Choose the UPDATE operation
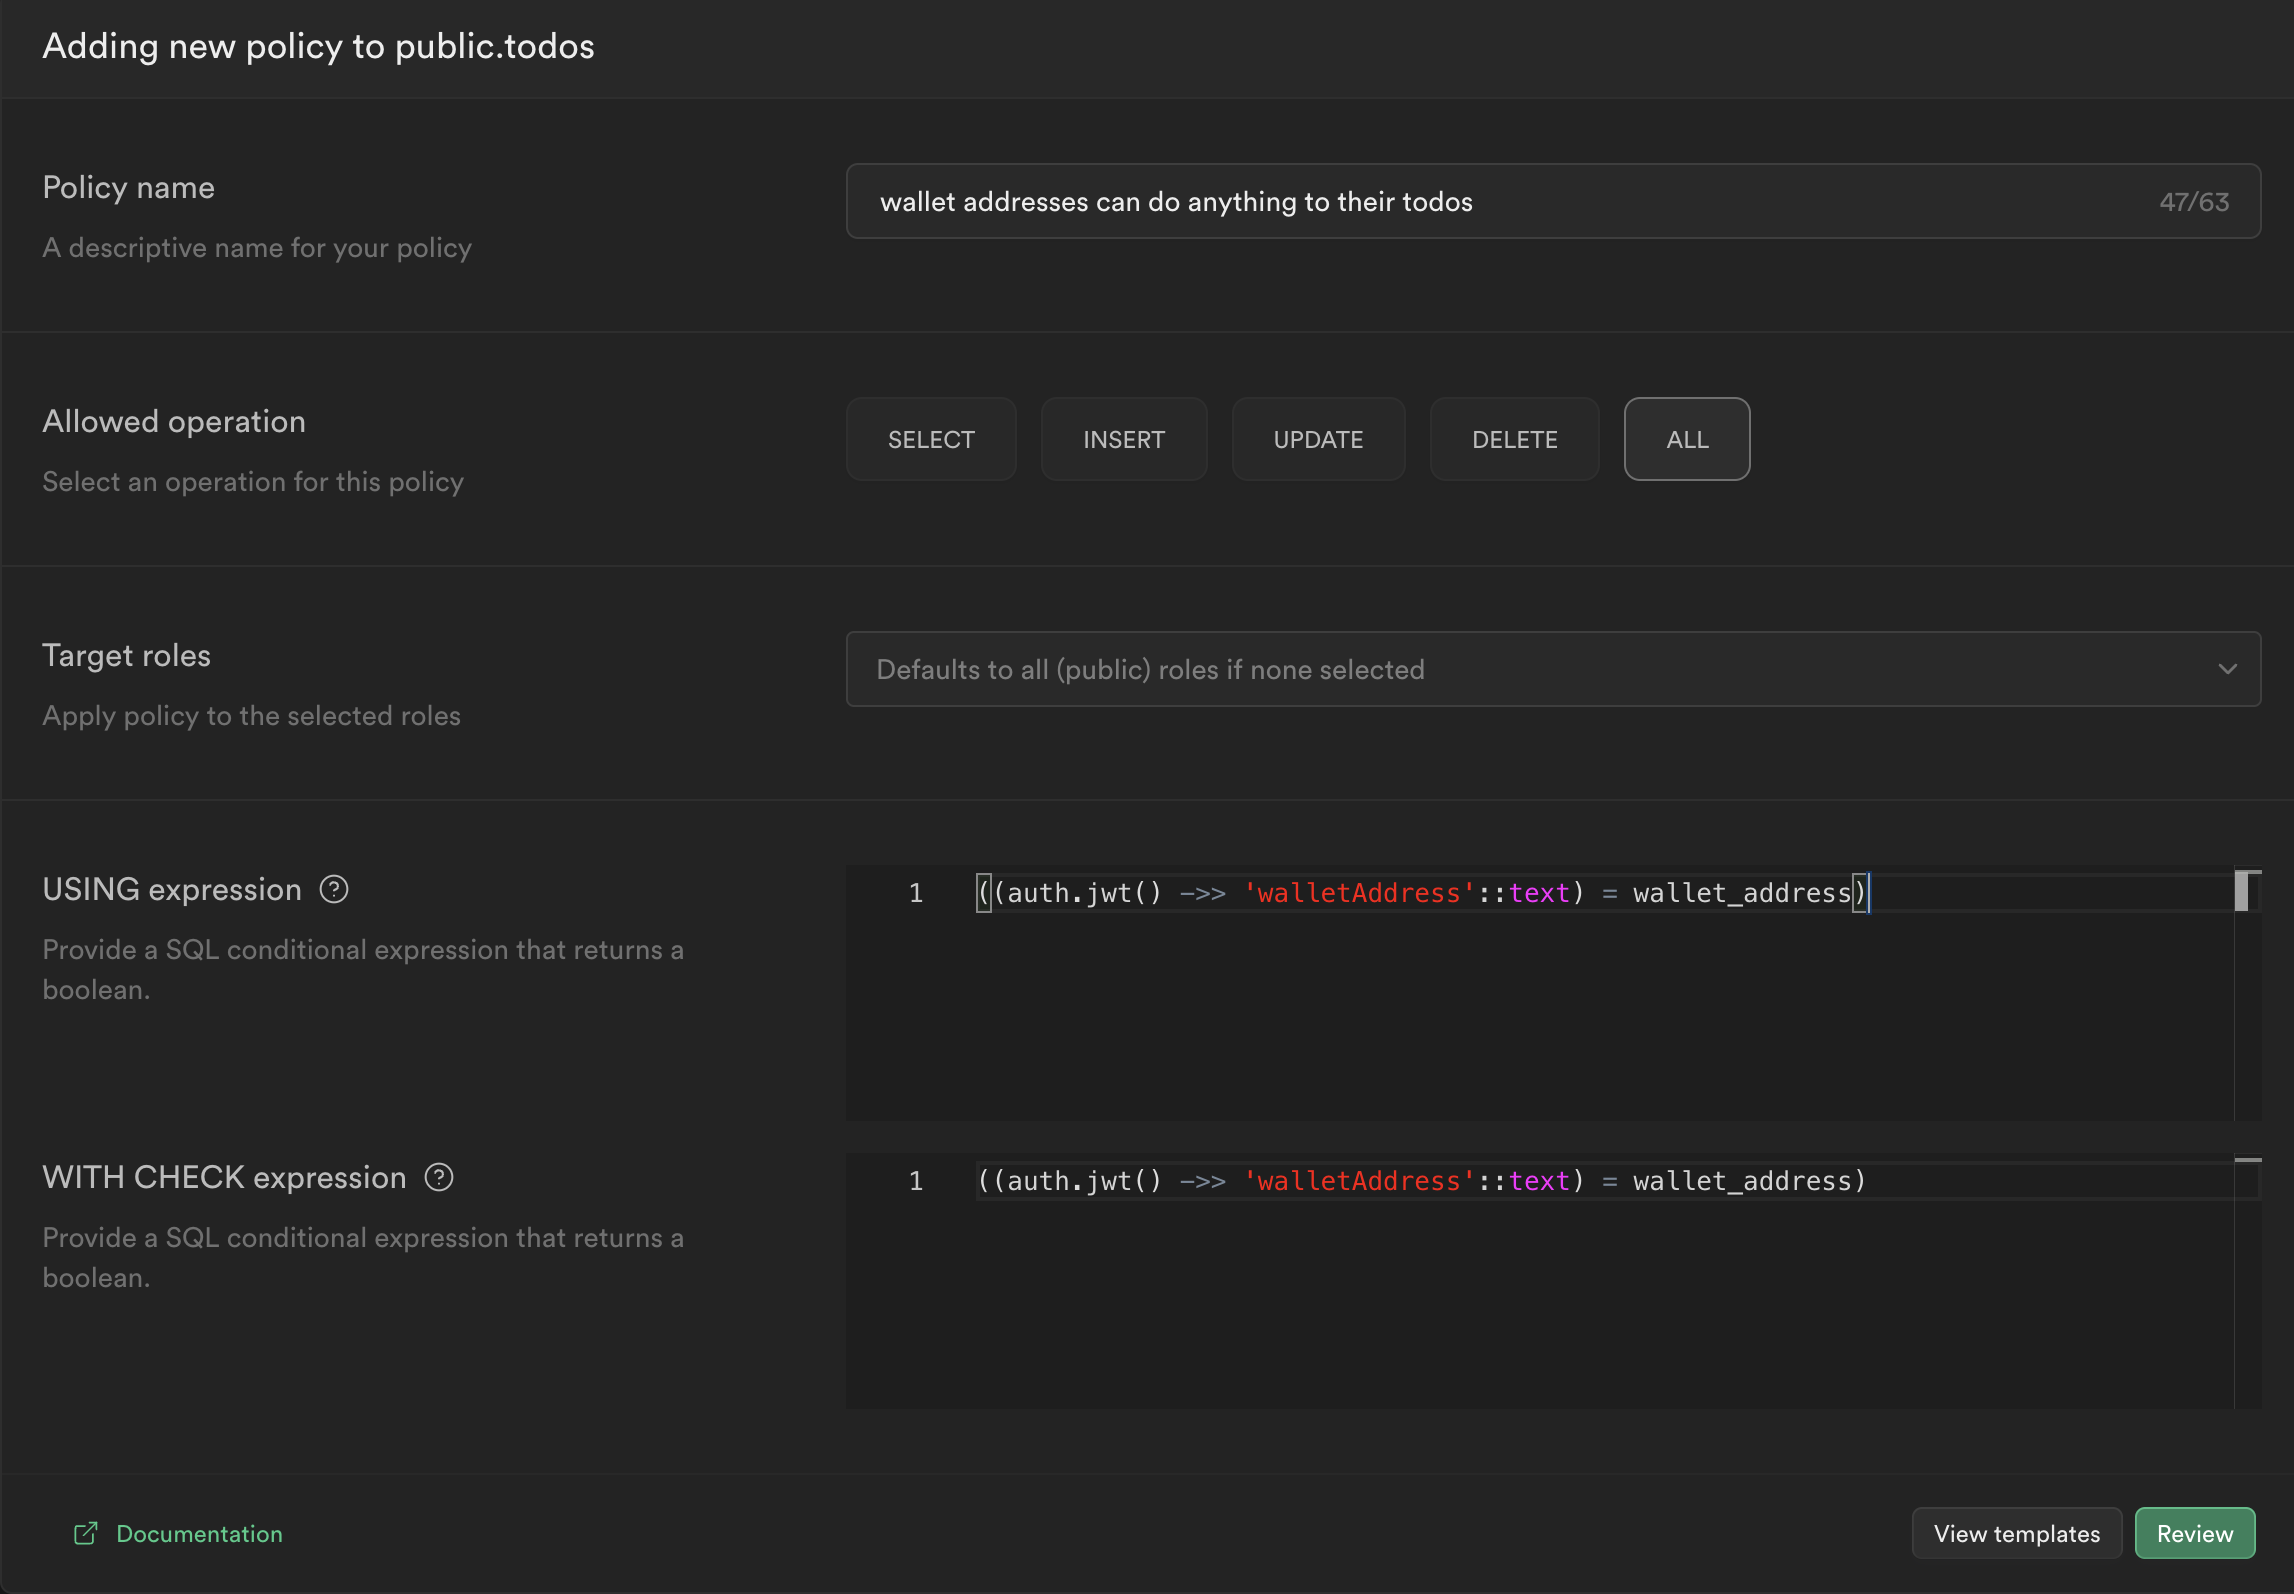This screenshot has width=2294, height=1594. click(1318, 439)
